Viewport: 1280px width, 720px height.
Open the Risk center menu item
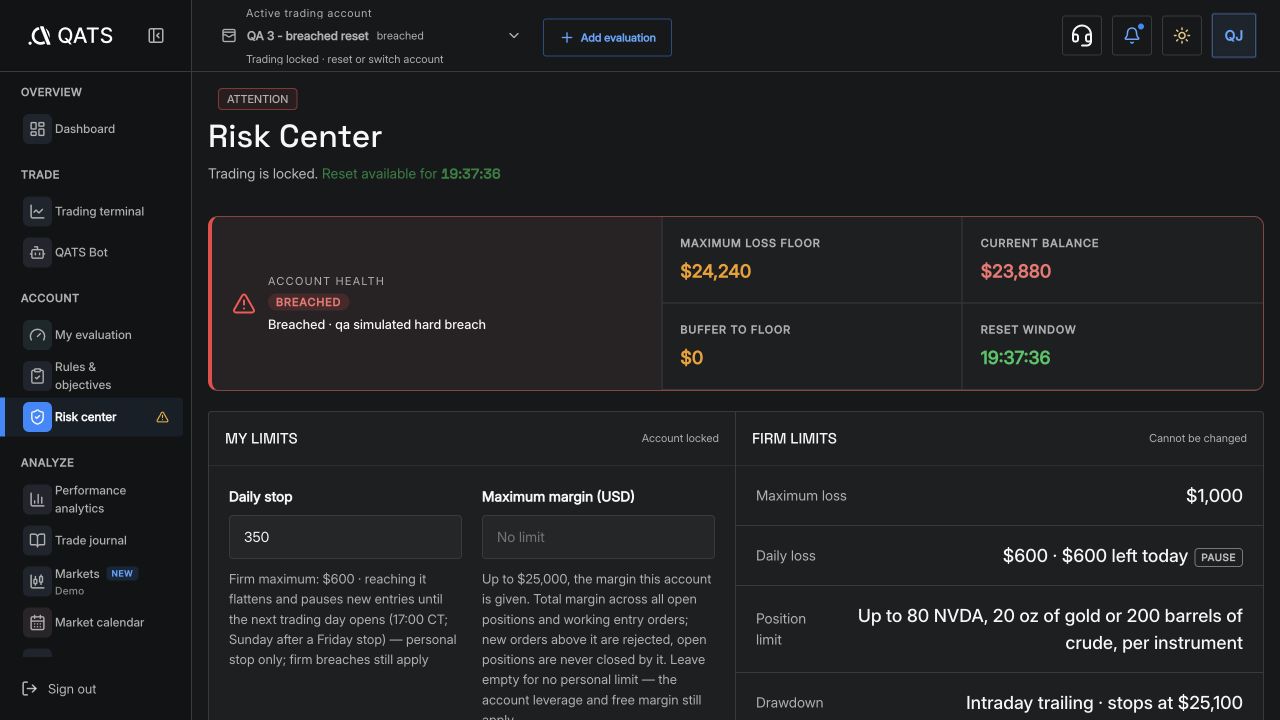[x=94, y=417]
